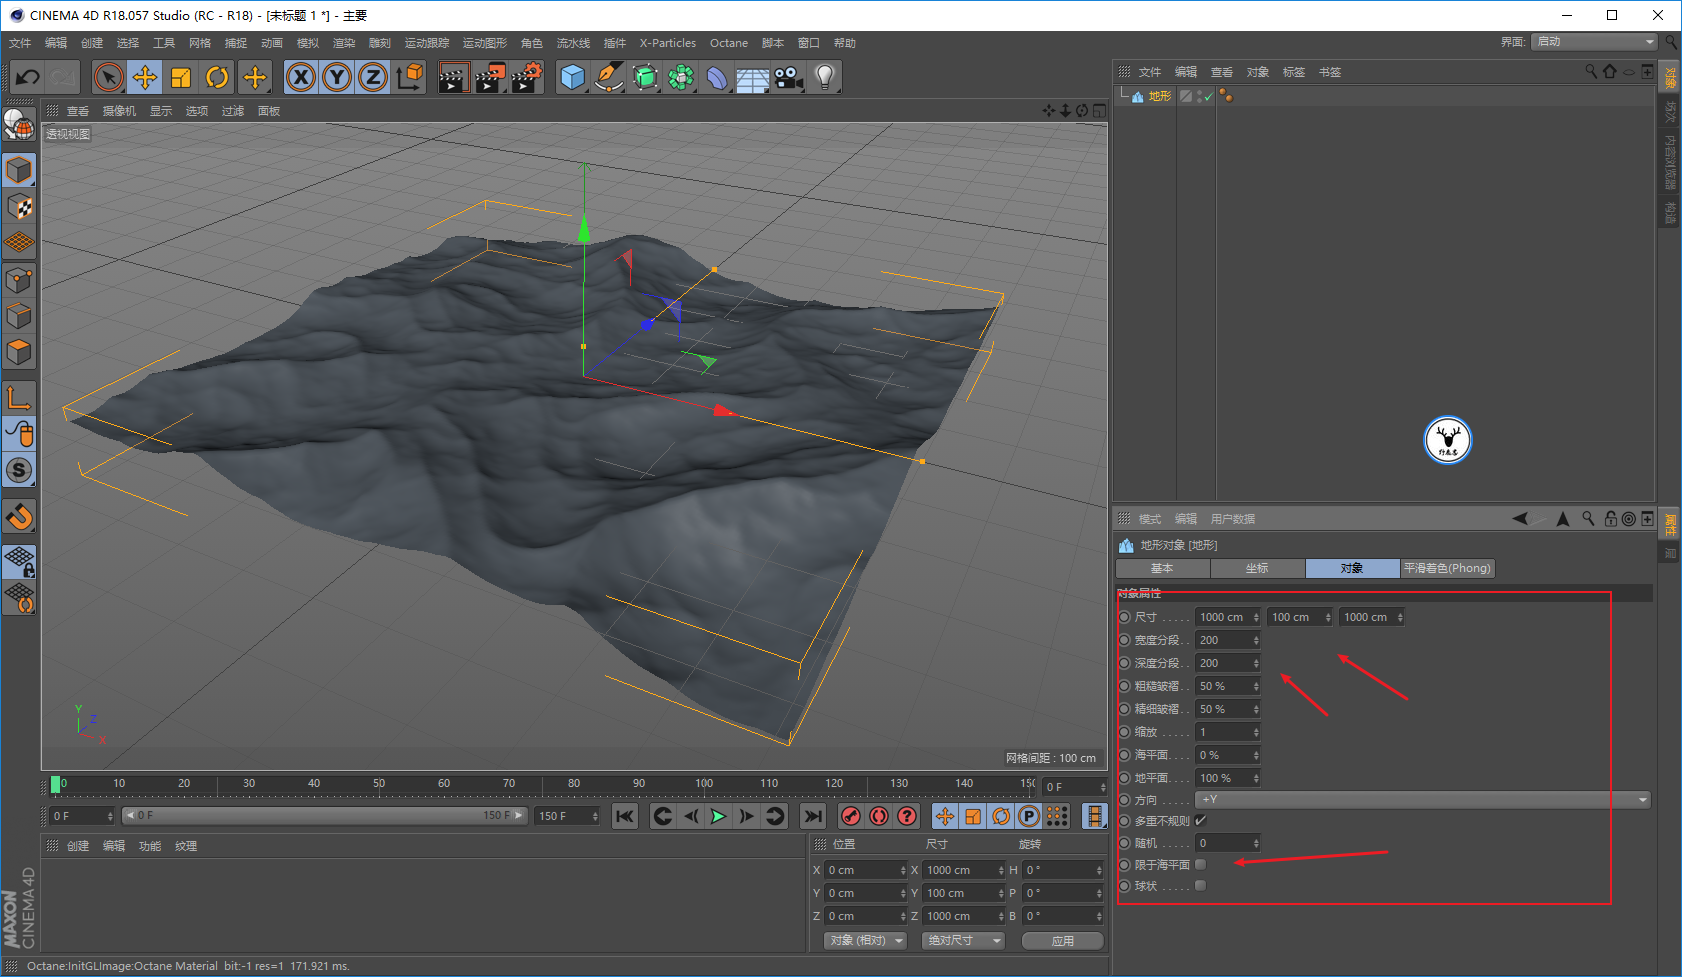Click 应用 button in coordinates panel
This screenshot has height=977, width=1682.
coord(1063,941)
